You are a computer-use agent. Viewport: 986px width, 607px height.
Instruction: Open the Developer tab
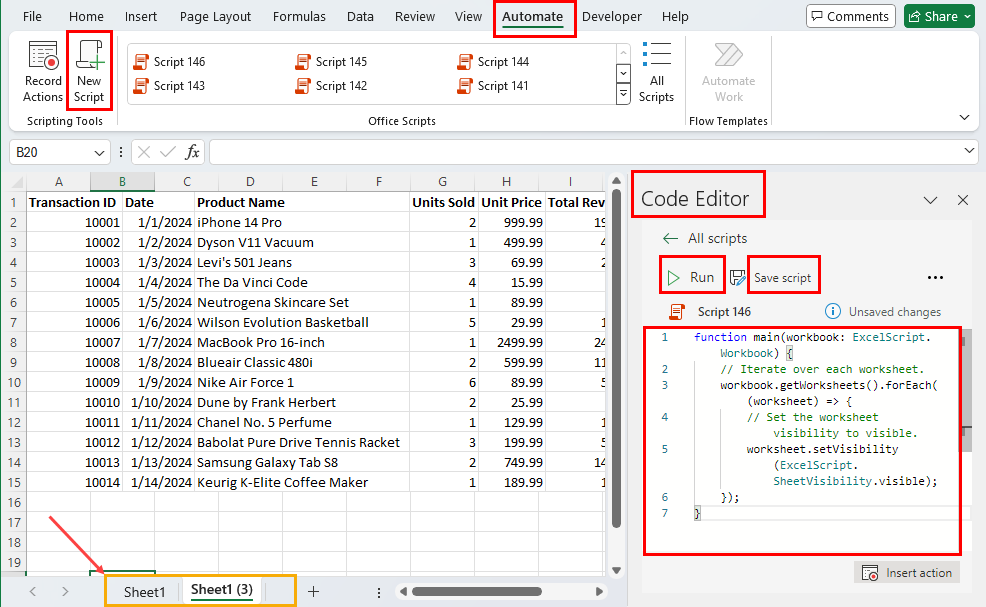612,16
